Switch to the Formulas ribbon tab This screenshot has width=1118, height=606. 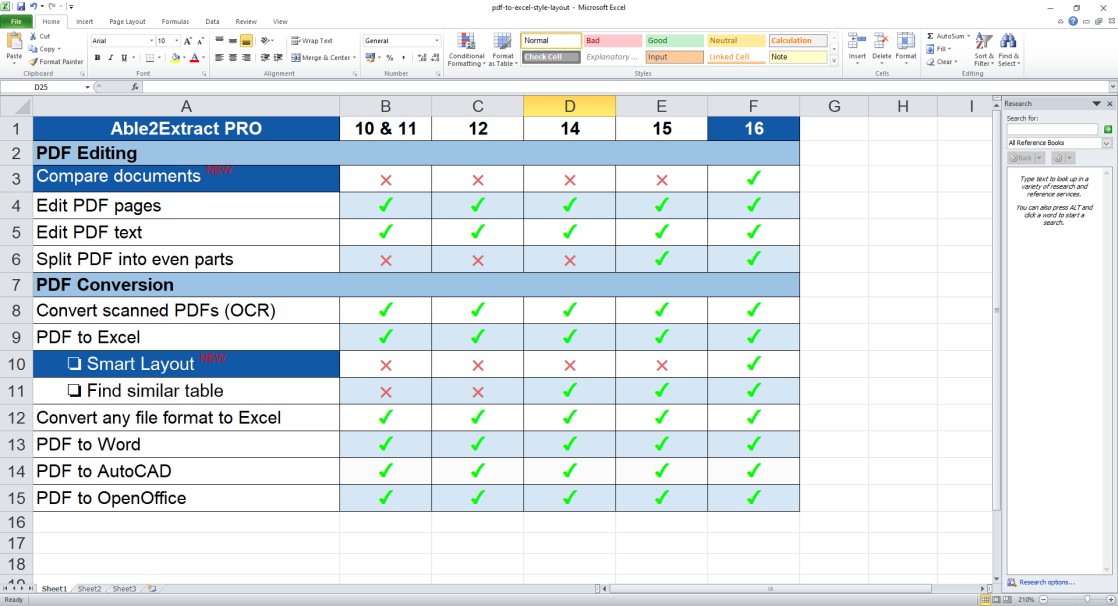point(176,21)
